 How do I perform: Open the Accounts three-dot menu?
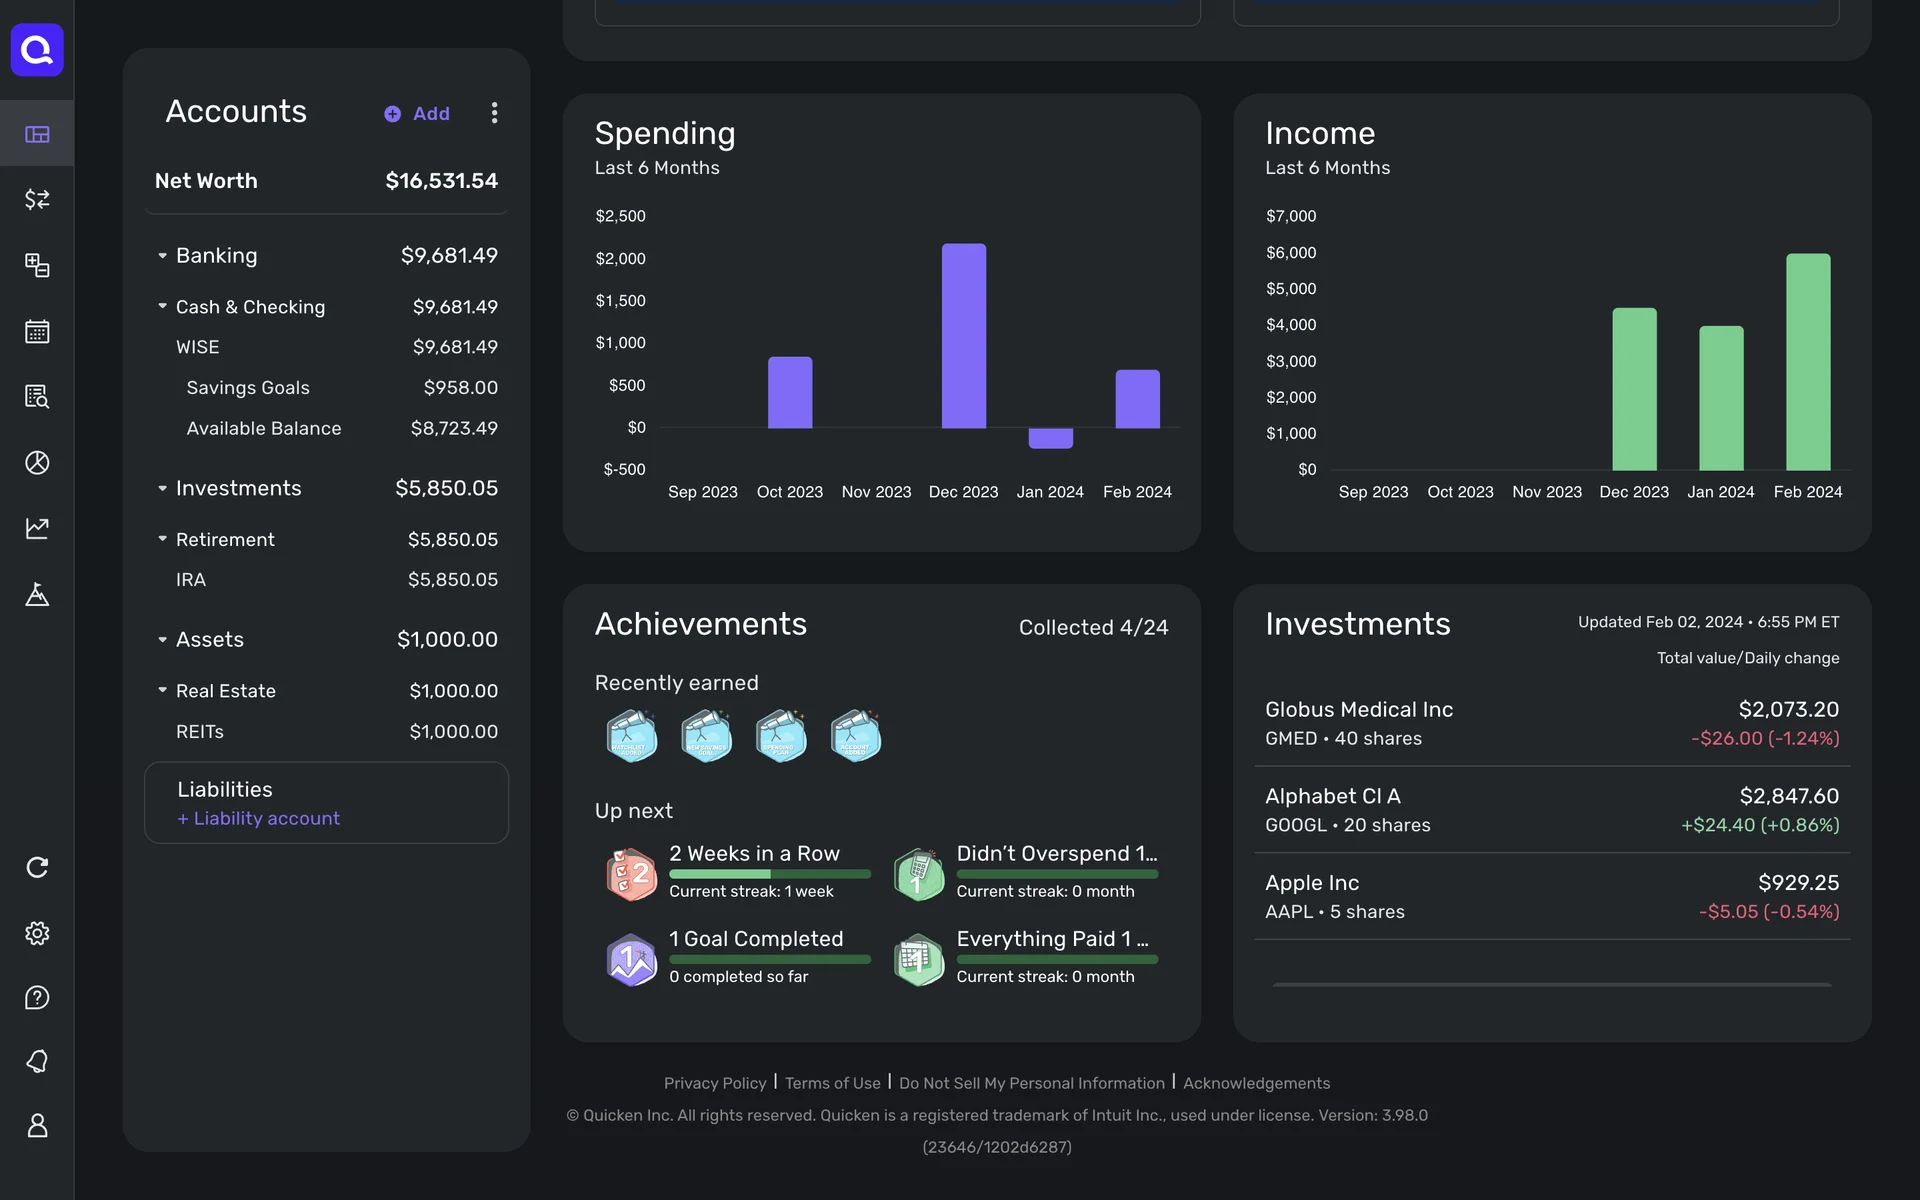(494, 113)
